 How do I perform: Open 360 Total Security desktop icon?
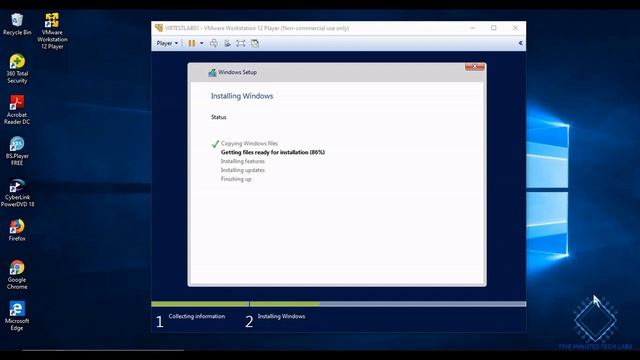click(17, 69)
